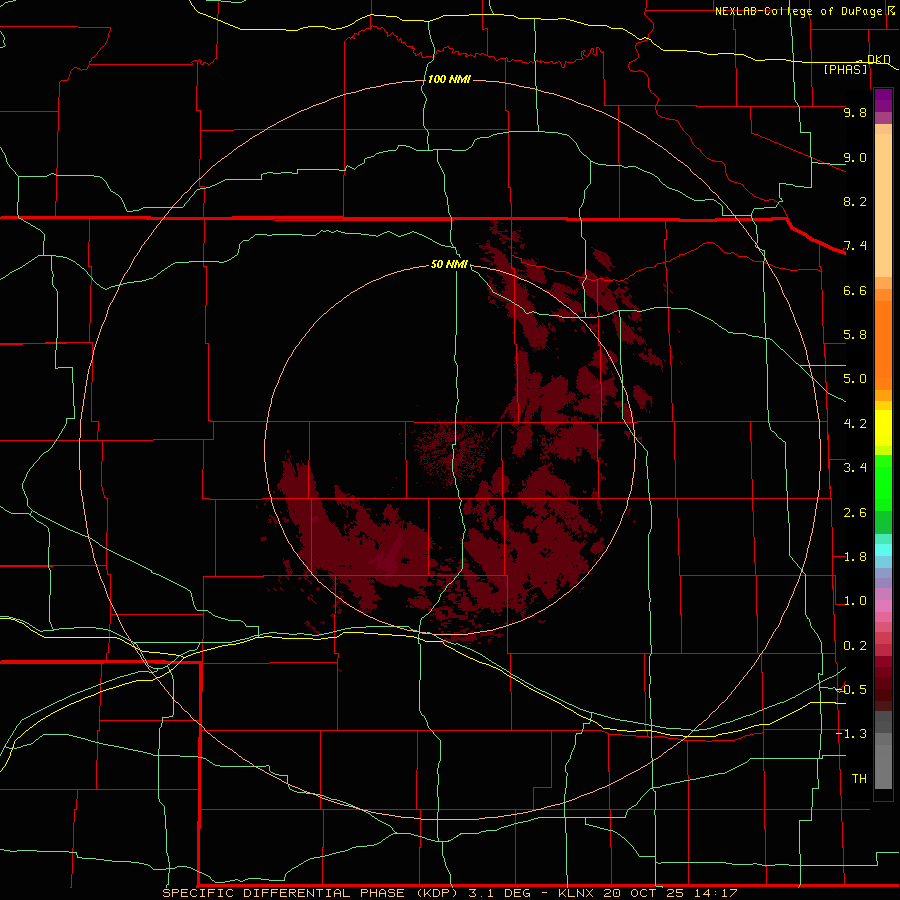Click the TH threshold label on scale
Screen dimensions: 900x900
(859, 779)
